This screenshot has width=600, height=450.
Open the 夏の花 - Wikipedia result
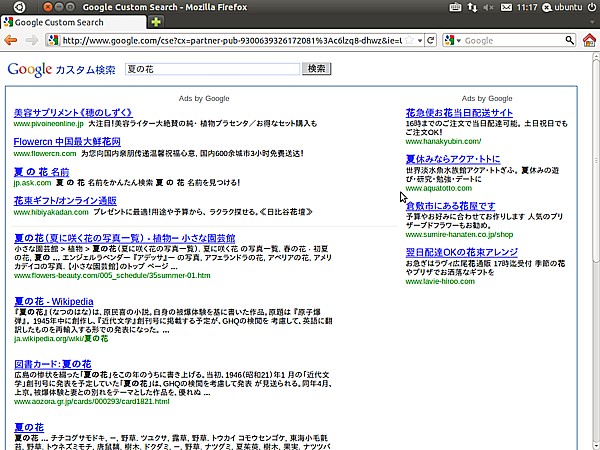tap(54, 302)
